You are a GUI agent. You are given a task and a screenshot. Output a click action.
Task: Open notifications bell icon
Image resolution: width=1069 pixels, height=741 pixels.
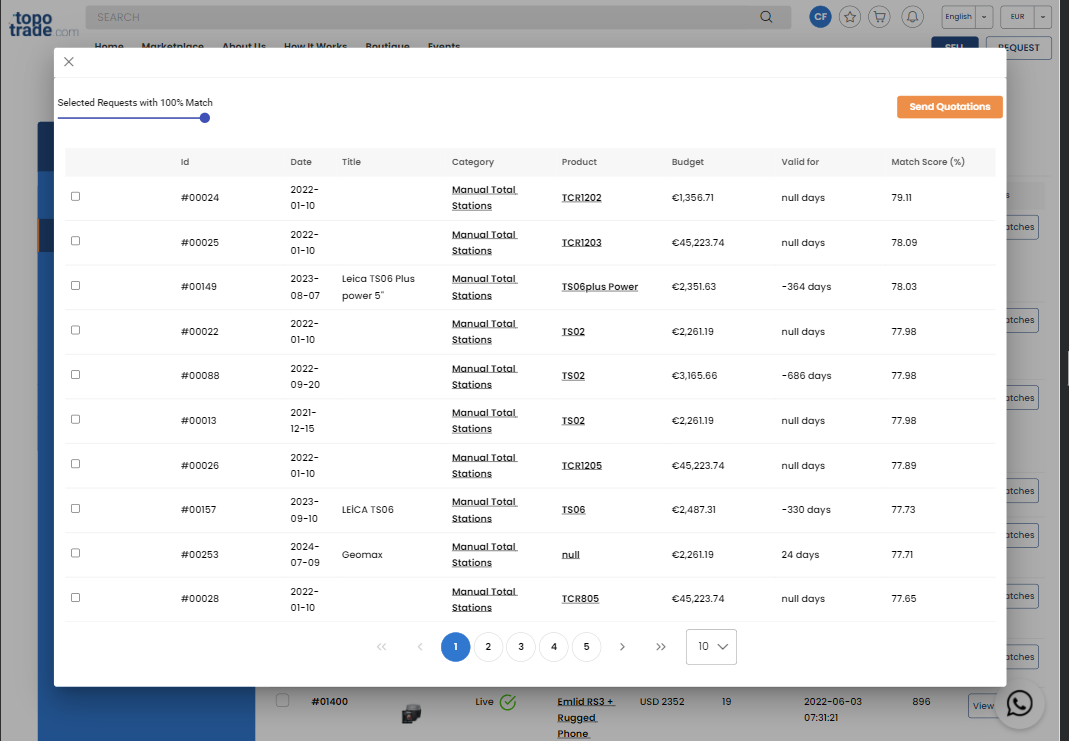[912, 17]
